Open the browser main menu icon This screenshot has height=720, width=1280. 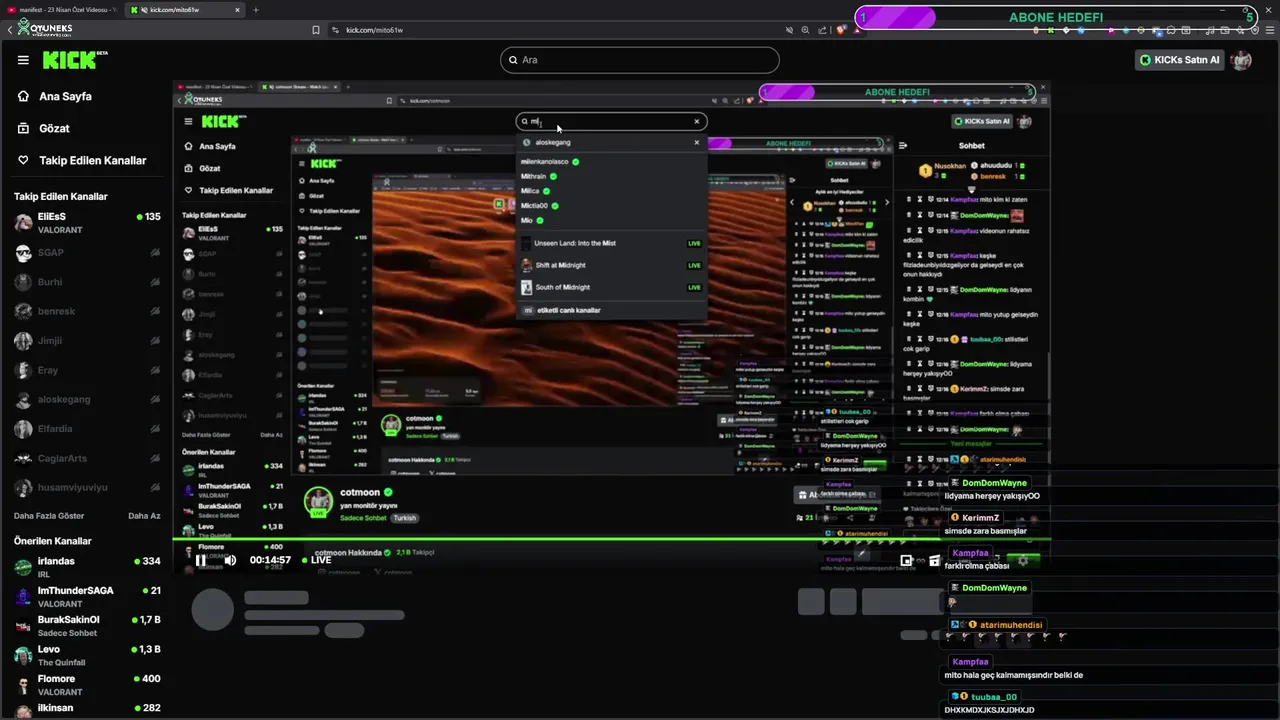1268,30
